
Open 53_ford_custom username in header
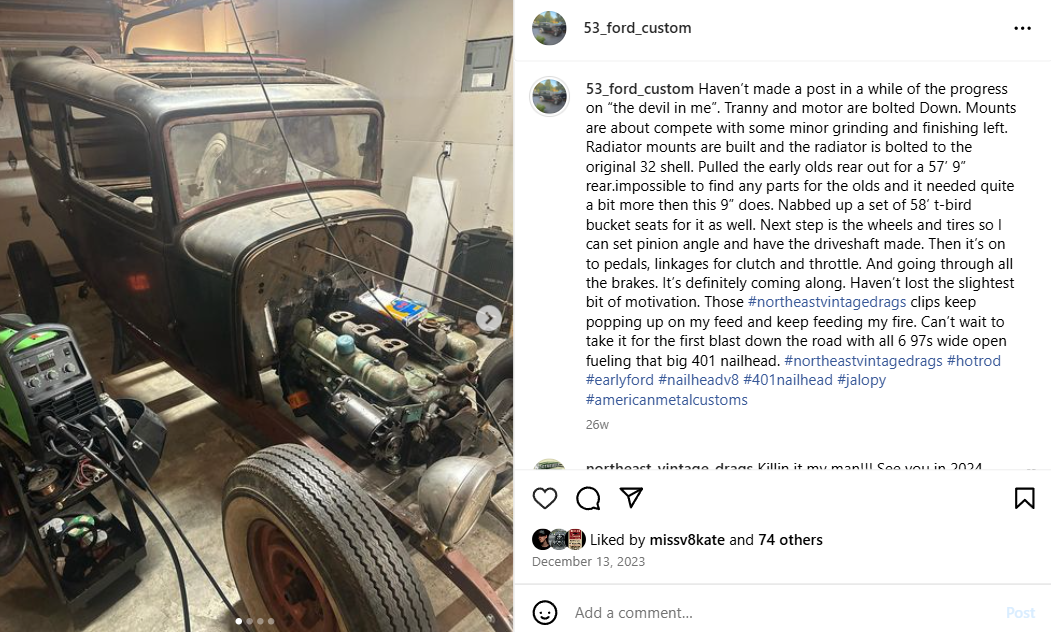click(637, 28)
